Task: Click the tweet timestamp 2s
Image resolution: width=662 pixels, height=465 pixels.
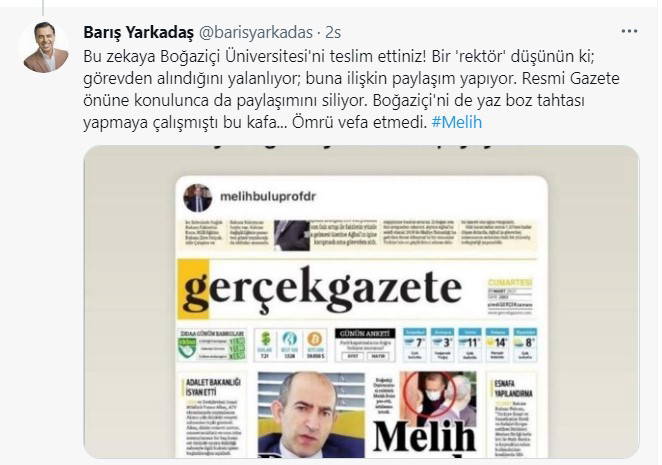Action: [x=334, y=32]
